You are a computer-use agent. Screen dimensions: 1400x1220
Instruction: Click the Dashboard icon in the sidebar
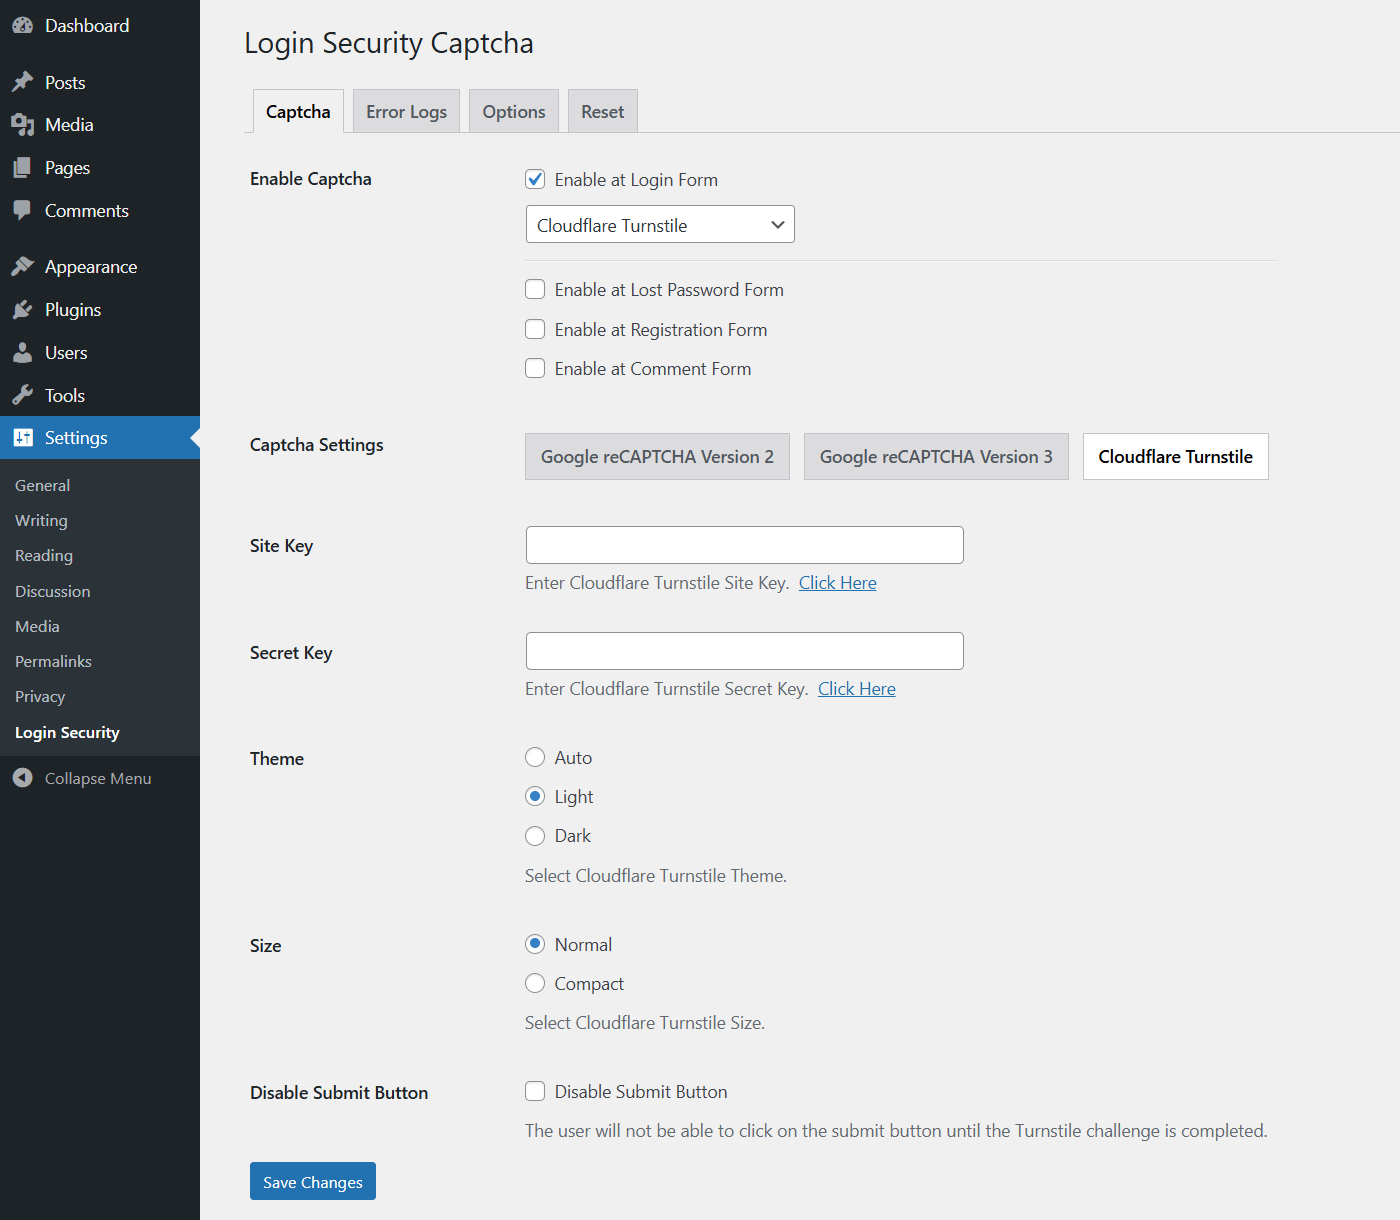[x=23, y=25]
